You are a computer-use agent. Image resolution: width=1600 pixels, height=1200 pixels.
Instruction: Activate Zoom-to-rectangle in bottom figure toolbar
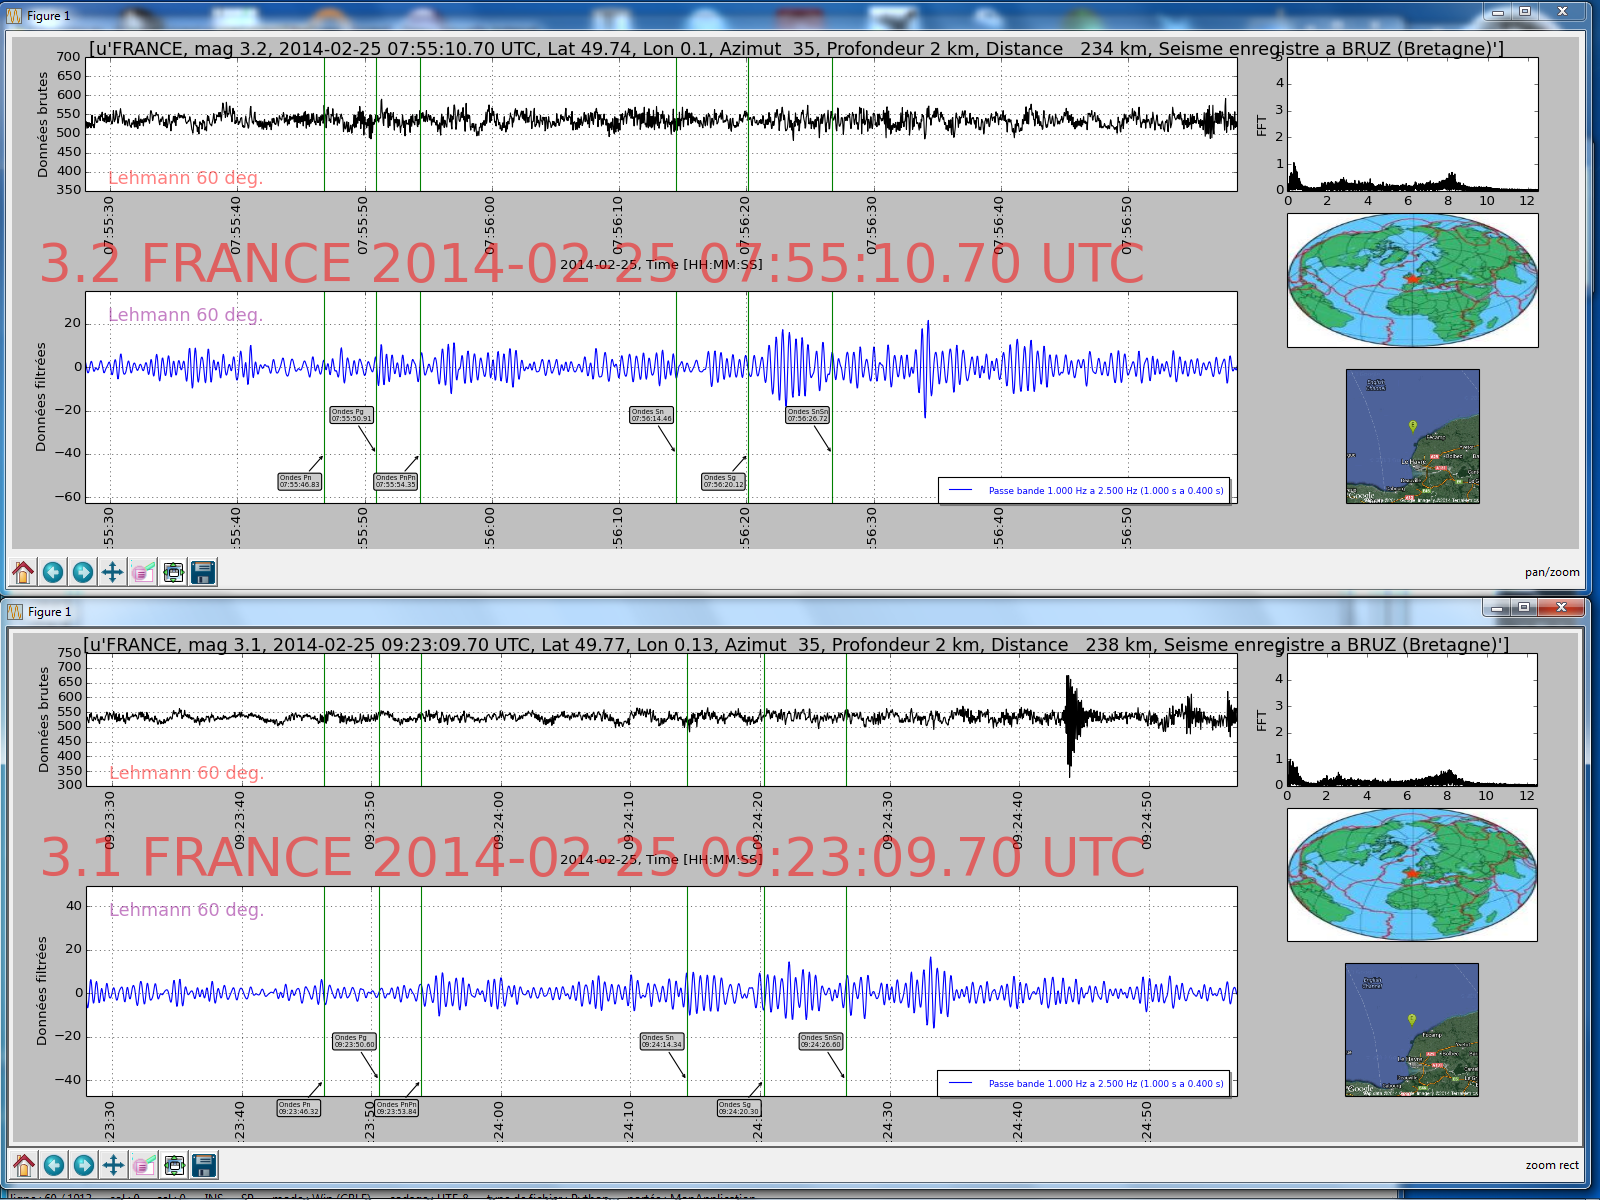pos(144,1165)
